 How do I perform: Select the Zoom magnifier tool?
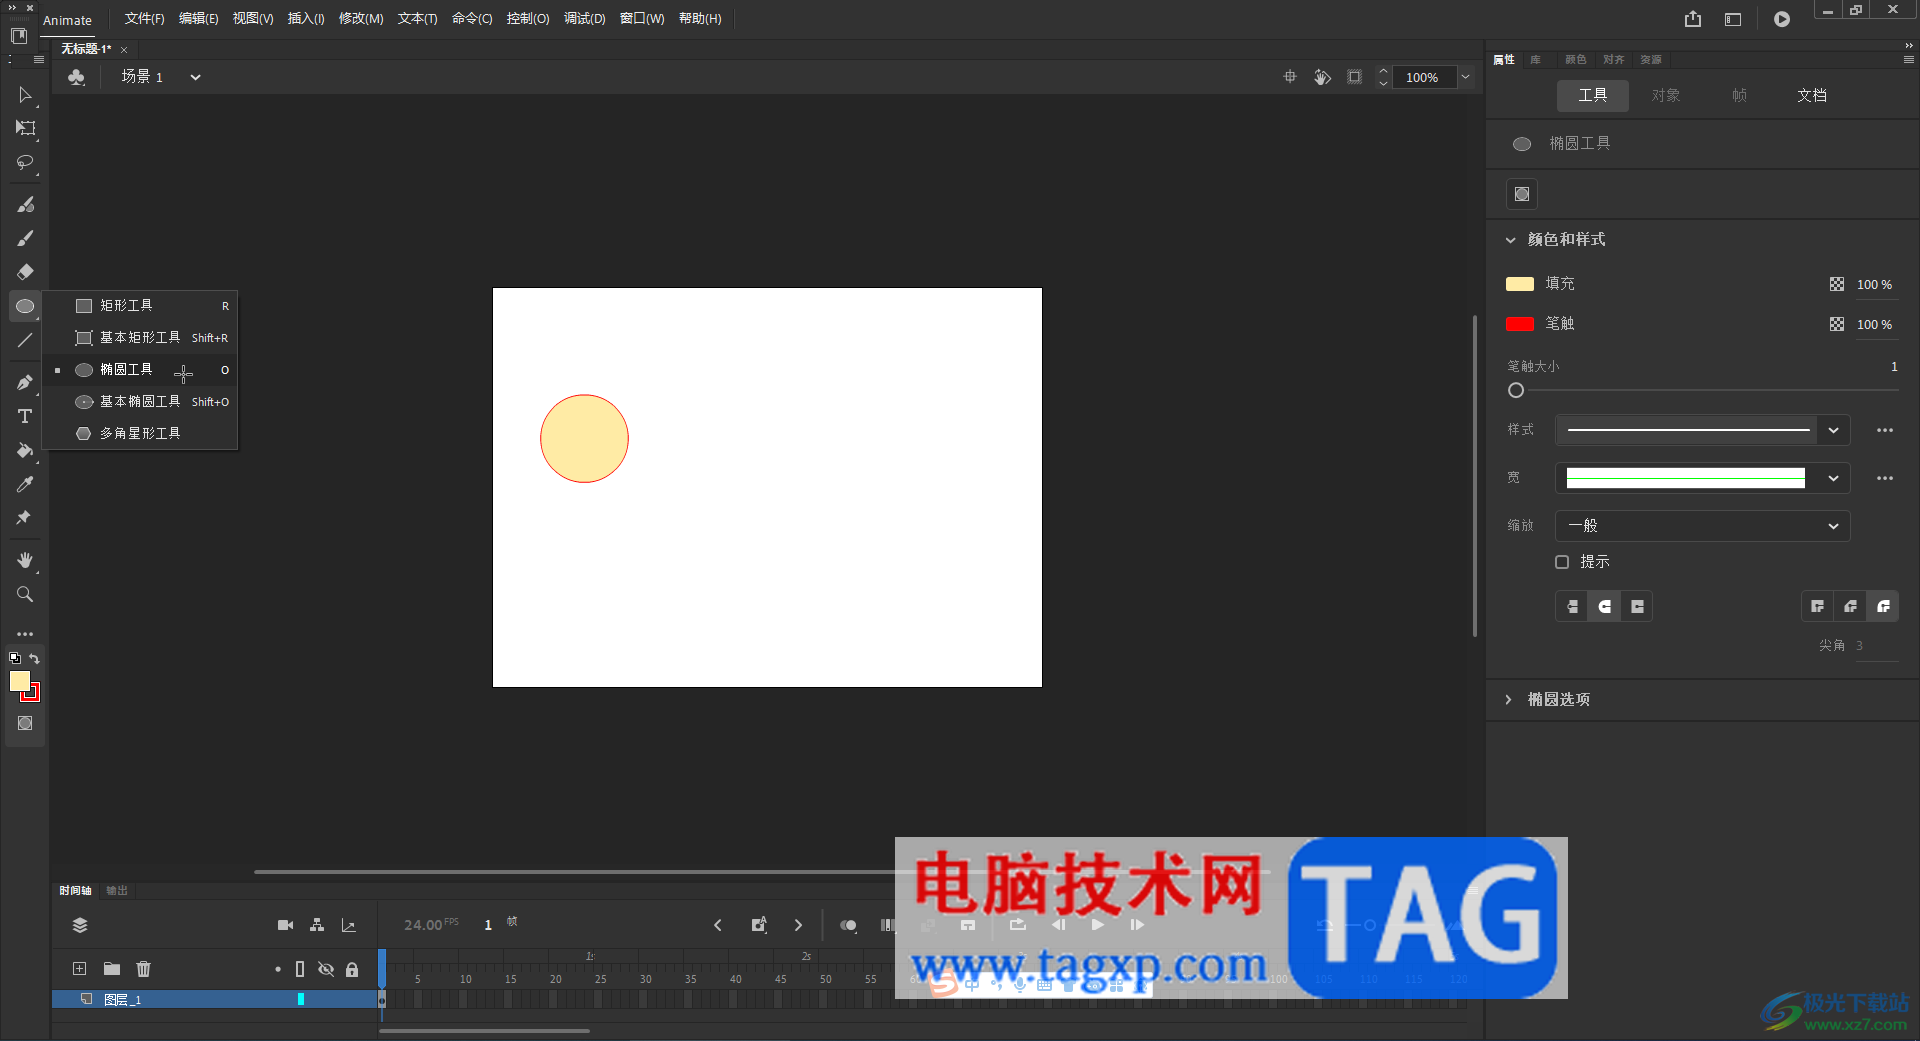coord(25,594)
